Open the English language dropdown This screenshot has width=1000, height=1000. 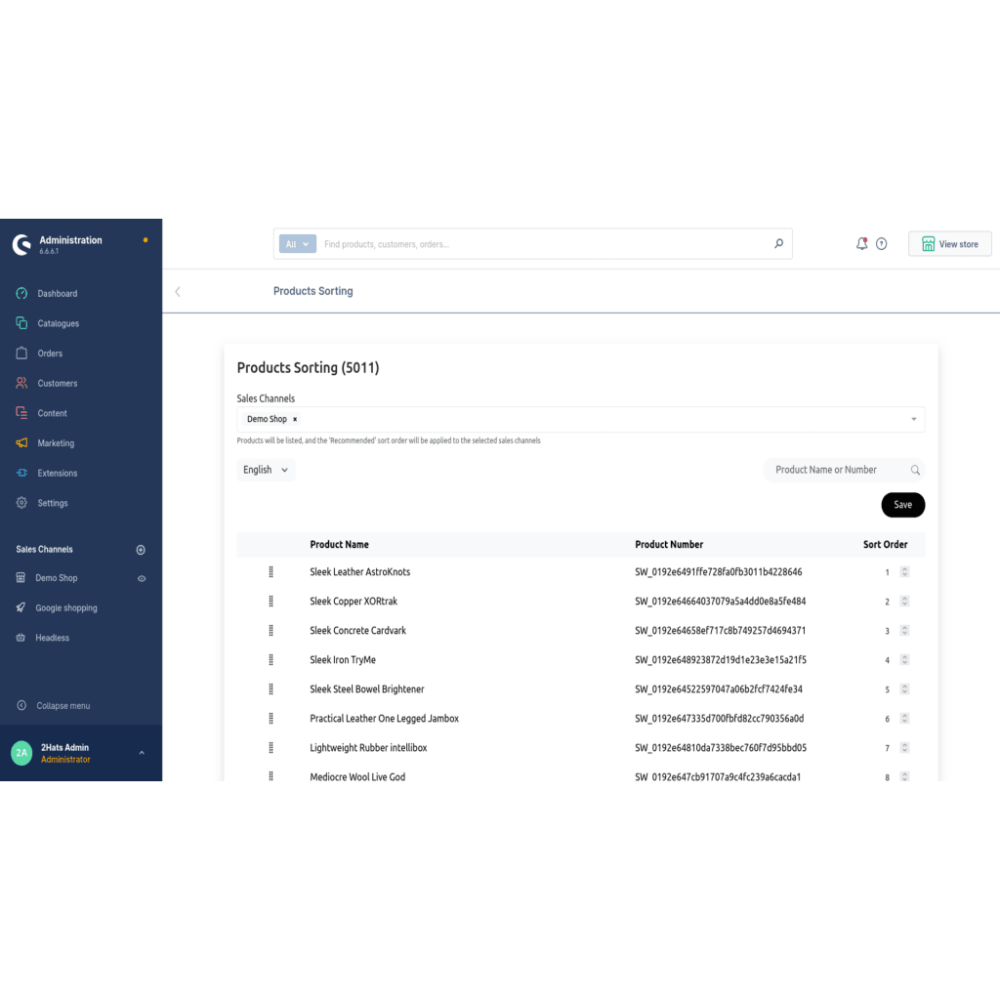pyautogui.click(x=266, y=470)
